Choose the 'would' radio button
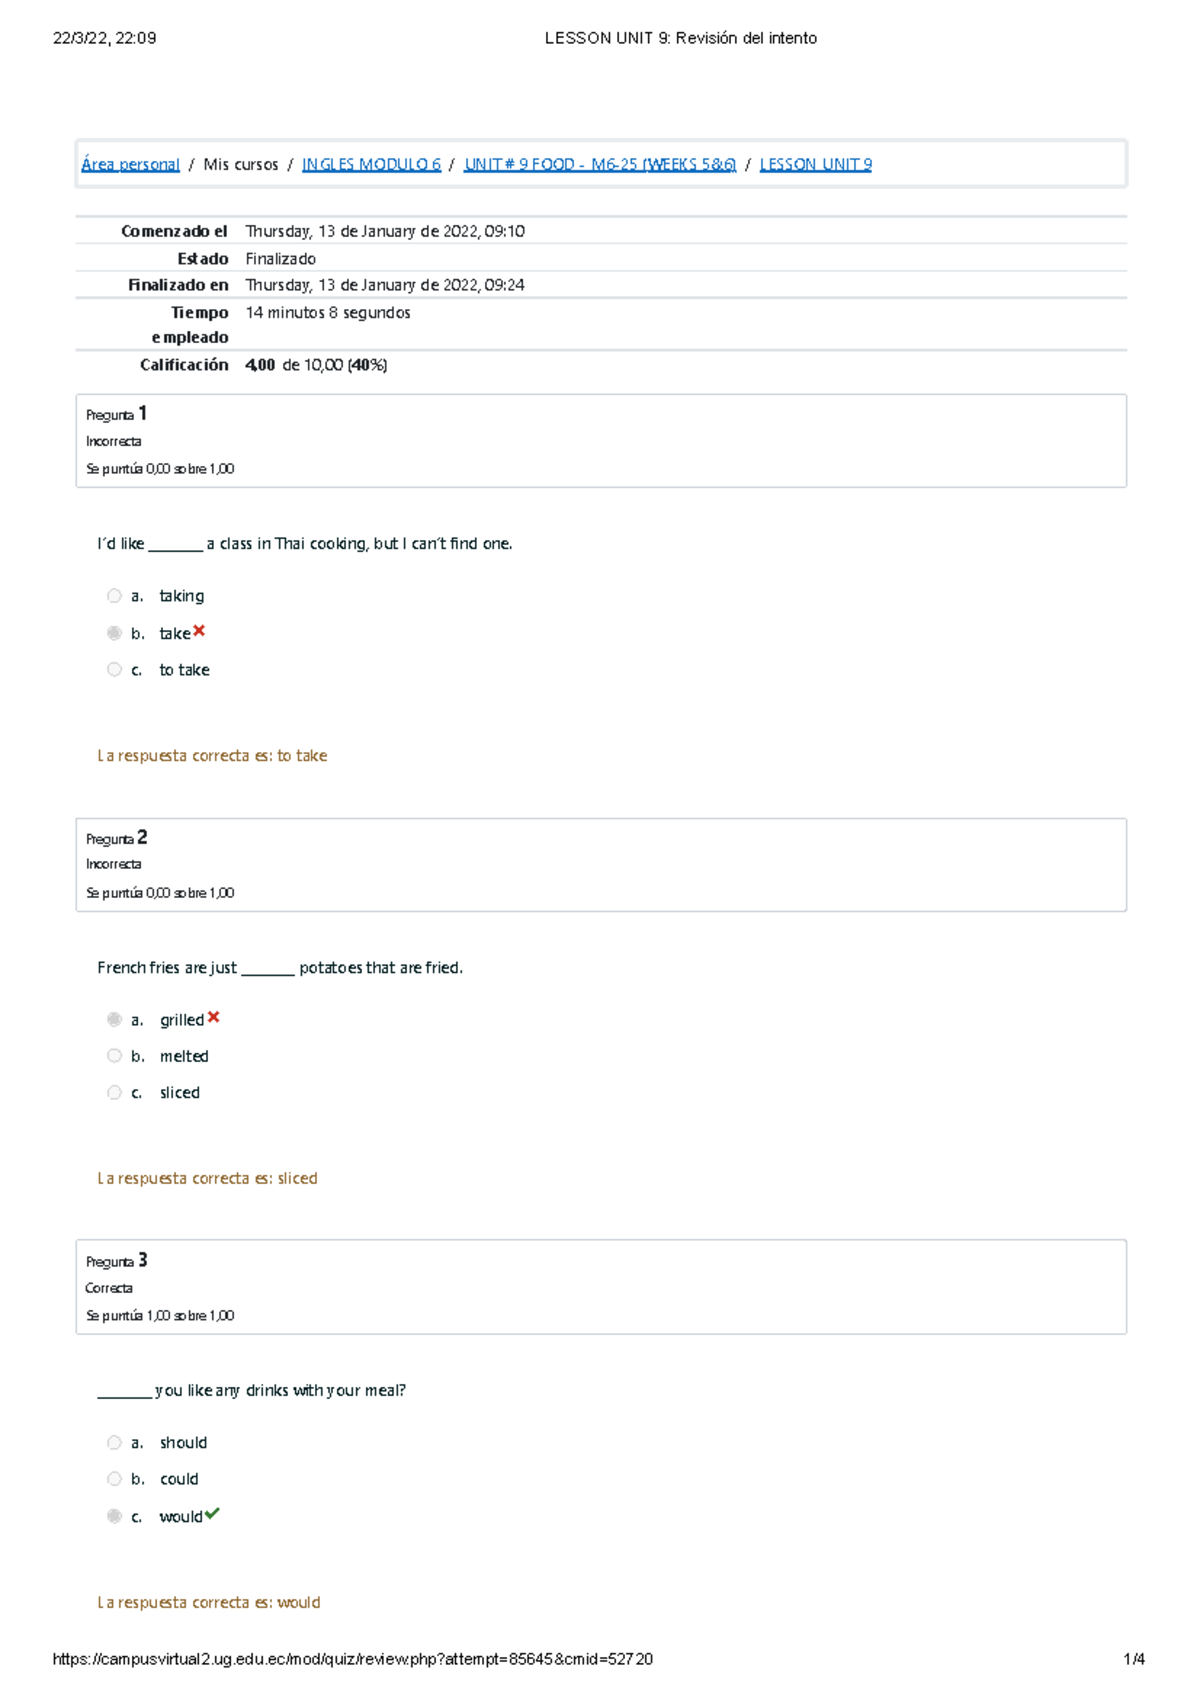1200x1698 pixels. (x=114, y=1517)
